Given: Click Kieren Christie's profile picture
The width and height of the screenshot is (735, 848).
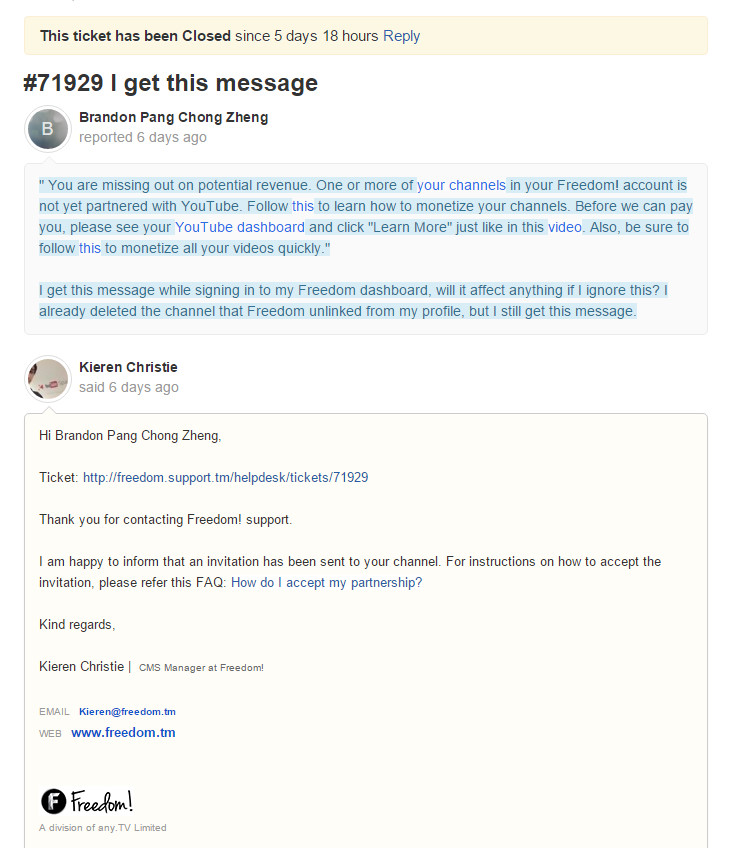Looking at the screenshot, I should [x=48, y=378].
